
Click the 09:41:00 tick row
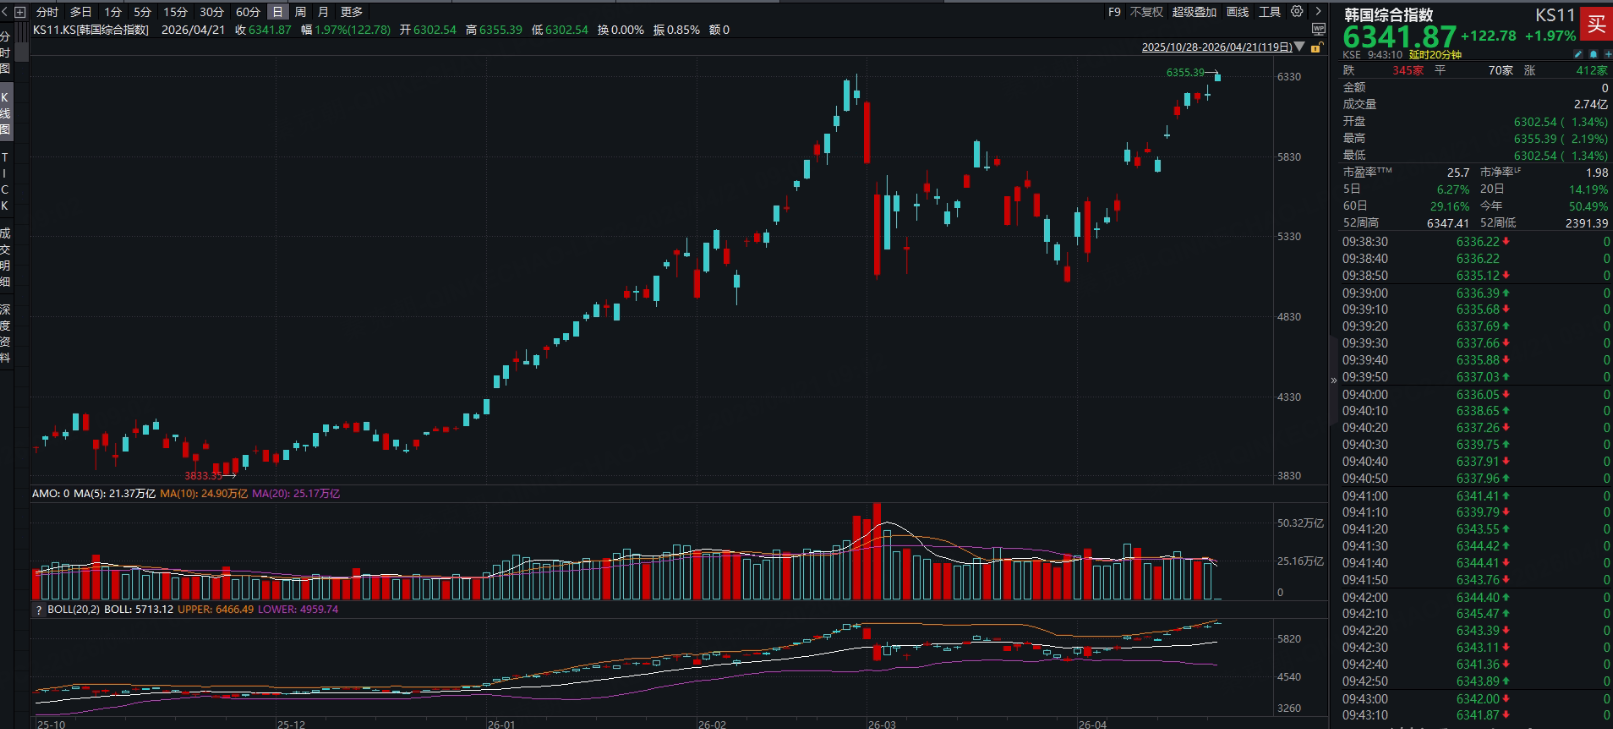pos(1475,496)
